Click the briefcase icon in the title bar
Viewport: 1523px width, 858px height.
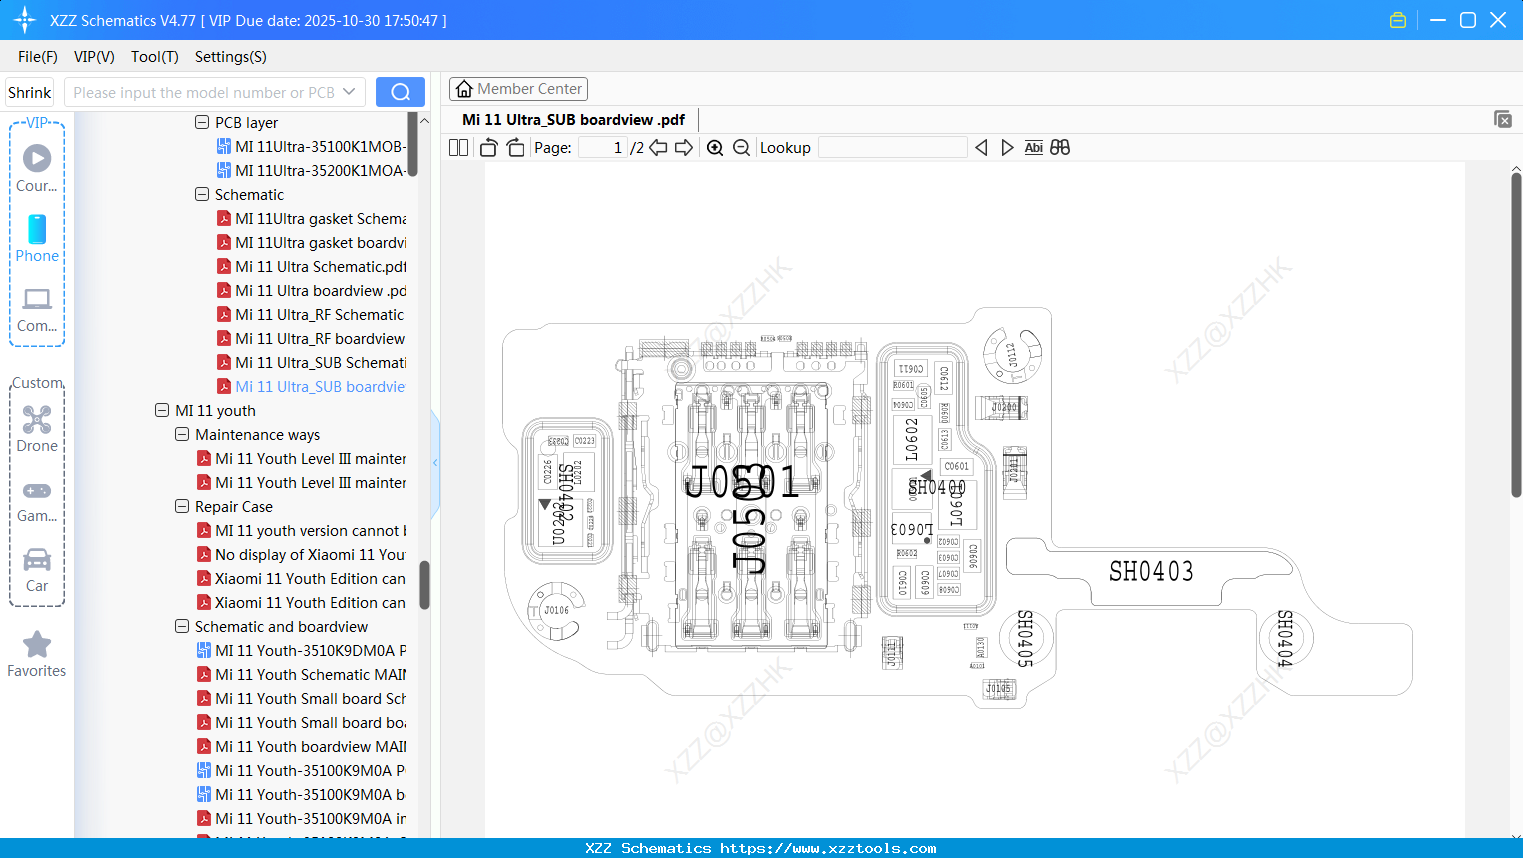click(x=1397, y=19)
